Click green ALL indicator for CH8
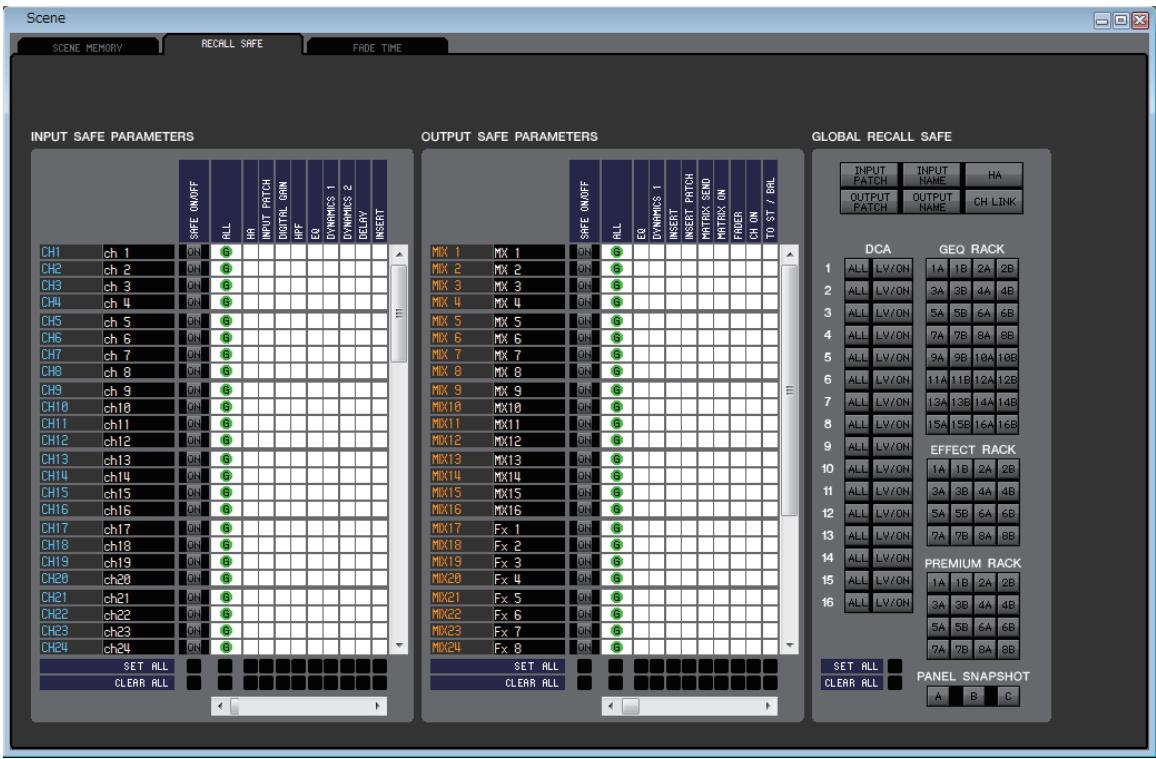This screenshot has width=1156, height=759. click(x=226, y=371)
